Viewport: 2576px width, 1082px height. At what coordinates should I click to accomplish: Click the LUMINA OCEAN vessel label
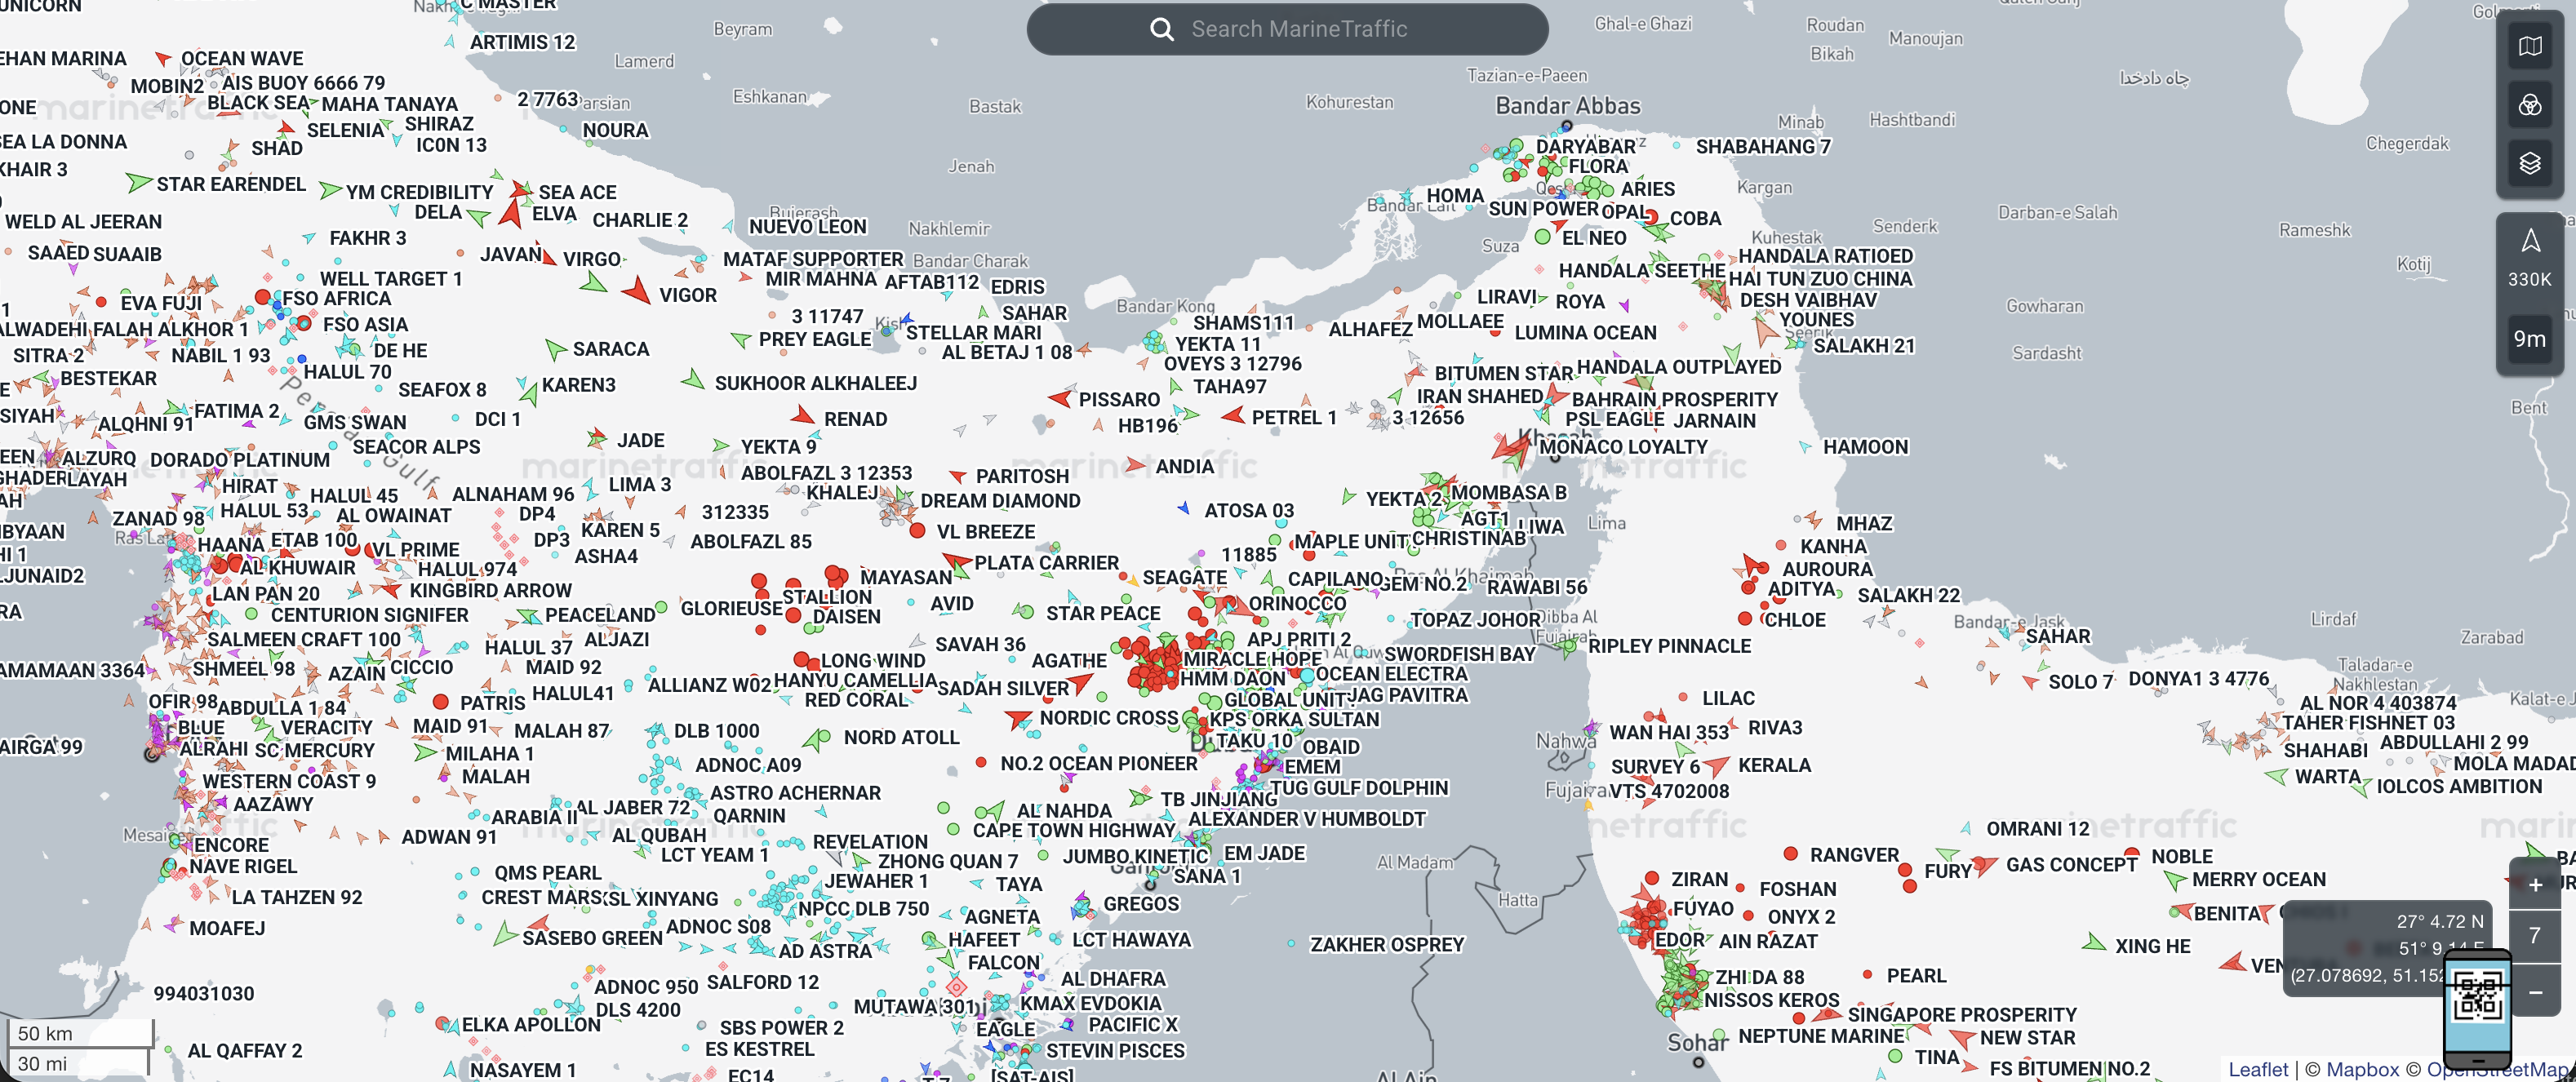pos(1585,332)
